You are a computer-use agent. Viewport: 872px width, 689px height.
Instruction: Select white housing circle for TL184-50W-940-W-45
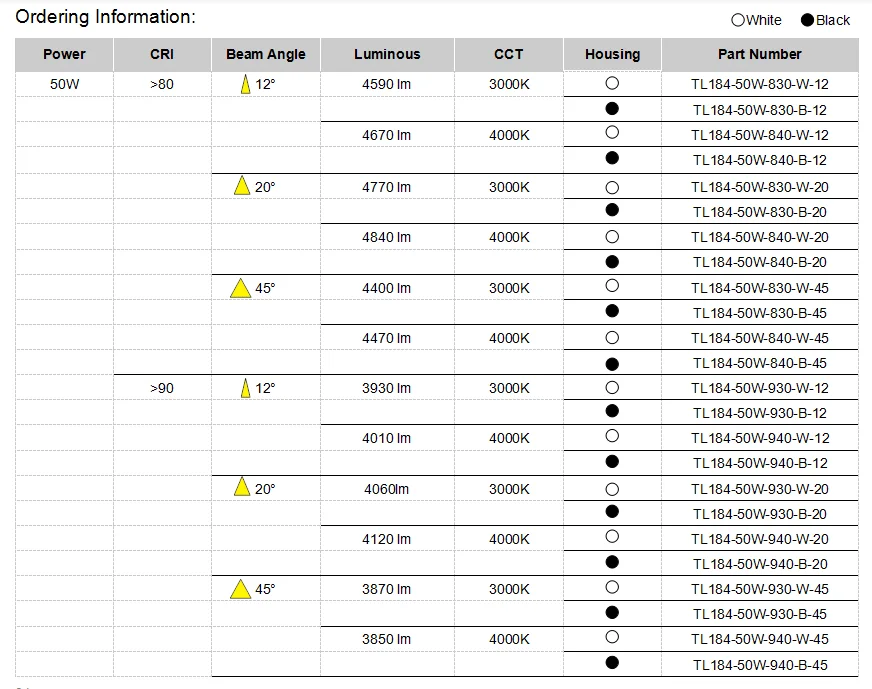(612, 637)
